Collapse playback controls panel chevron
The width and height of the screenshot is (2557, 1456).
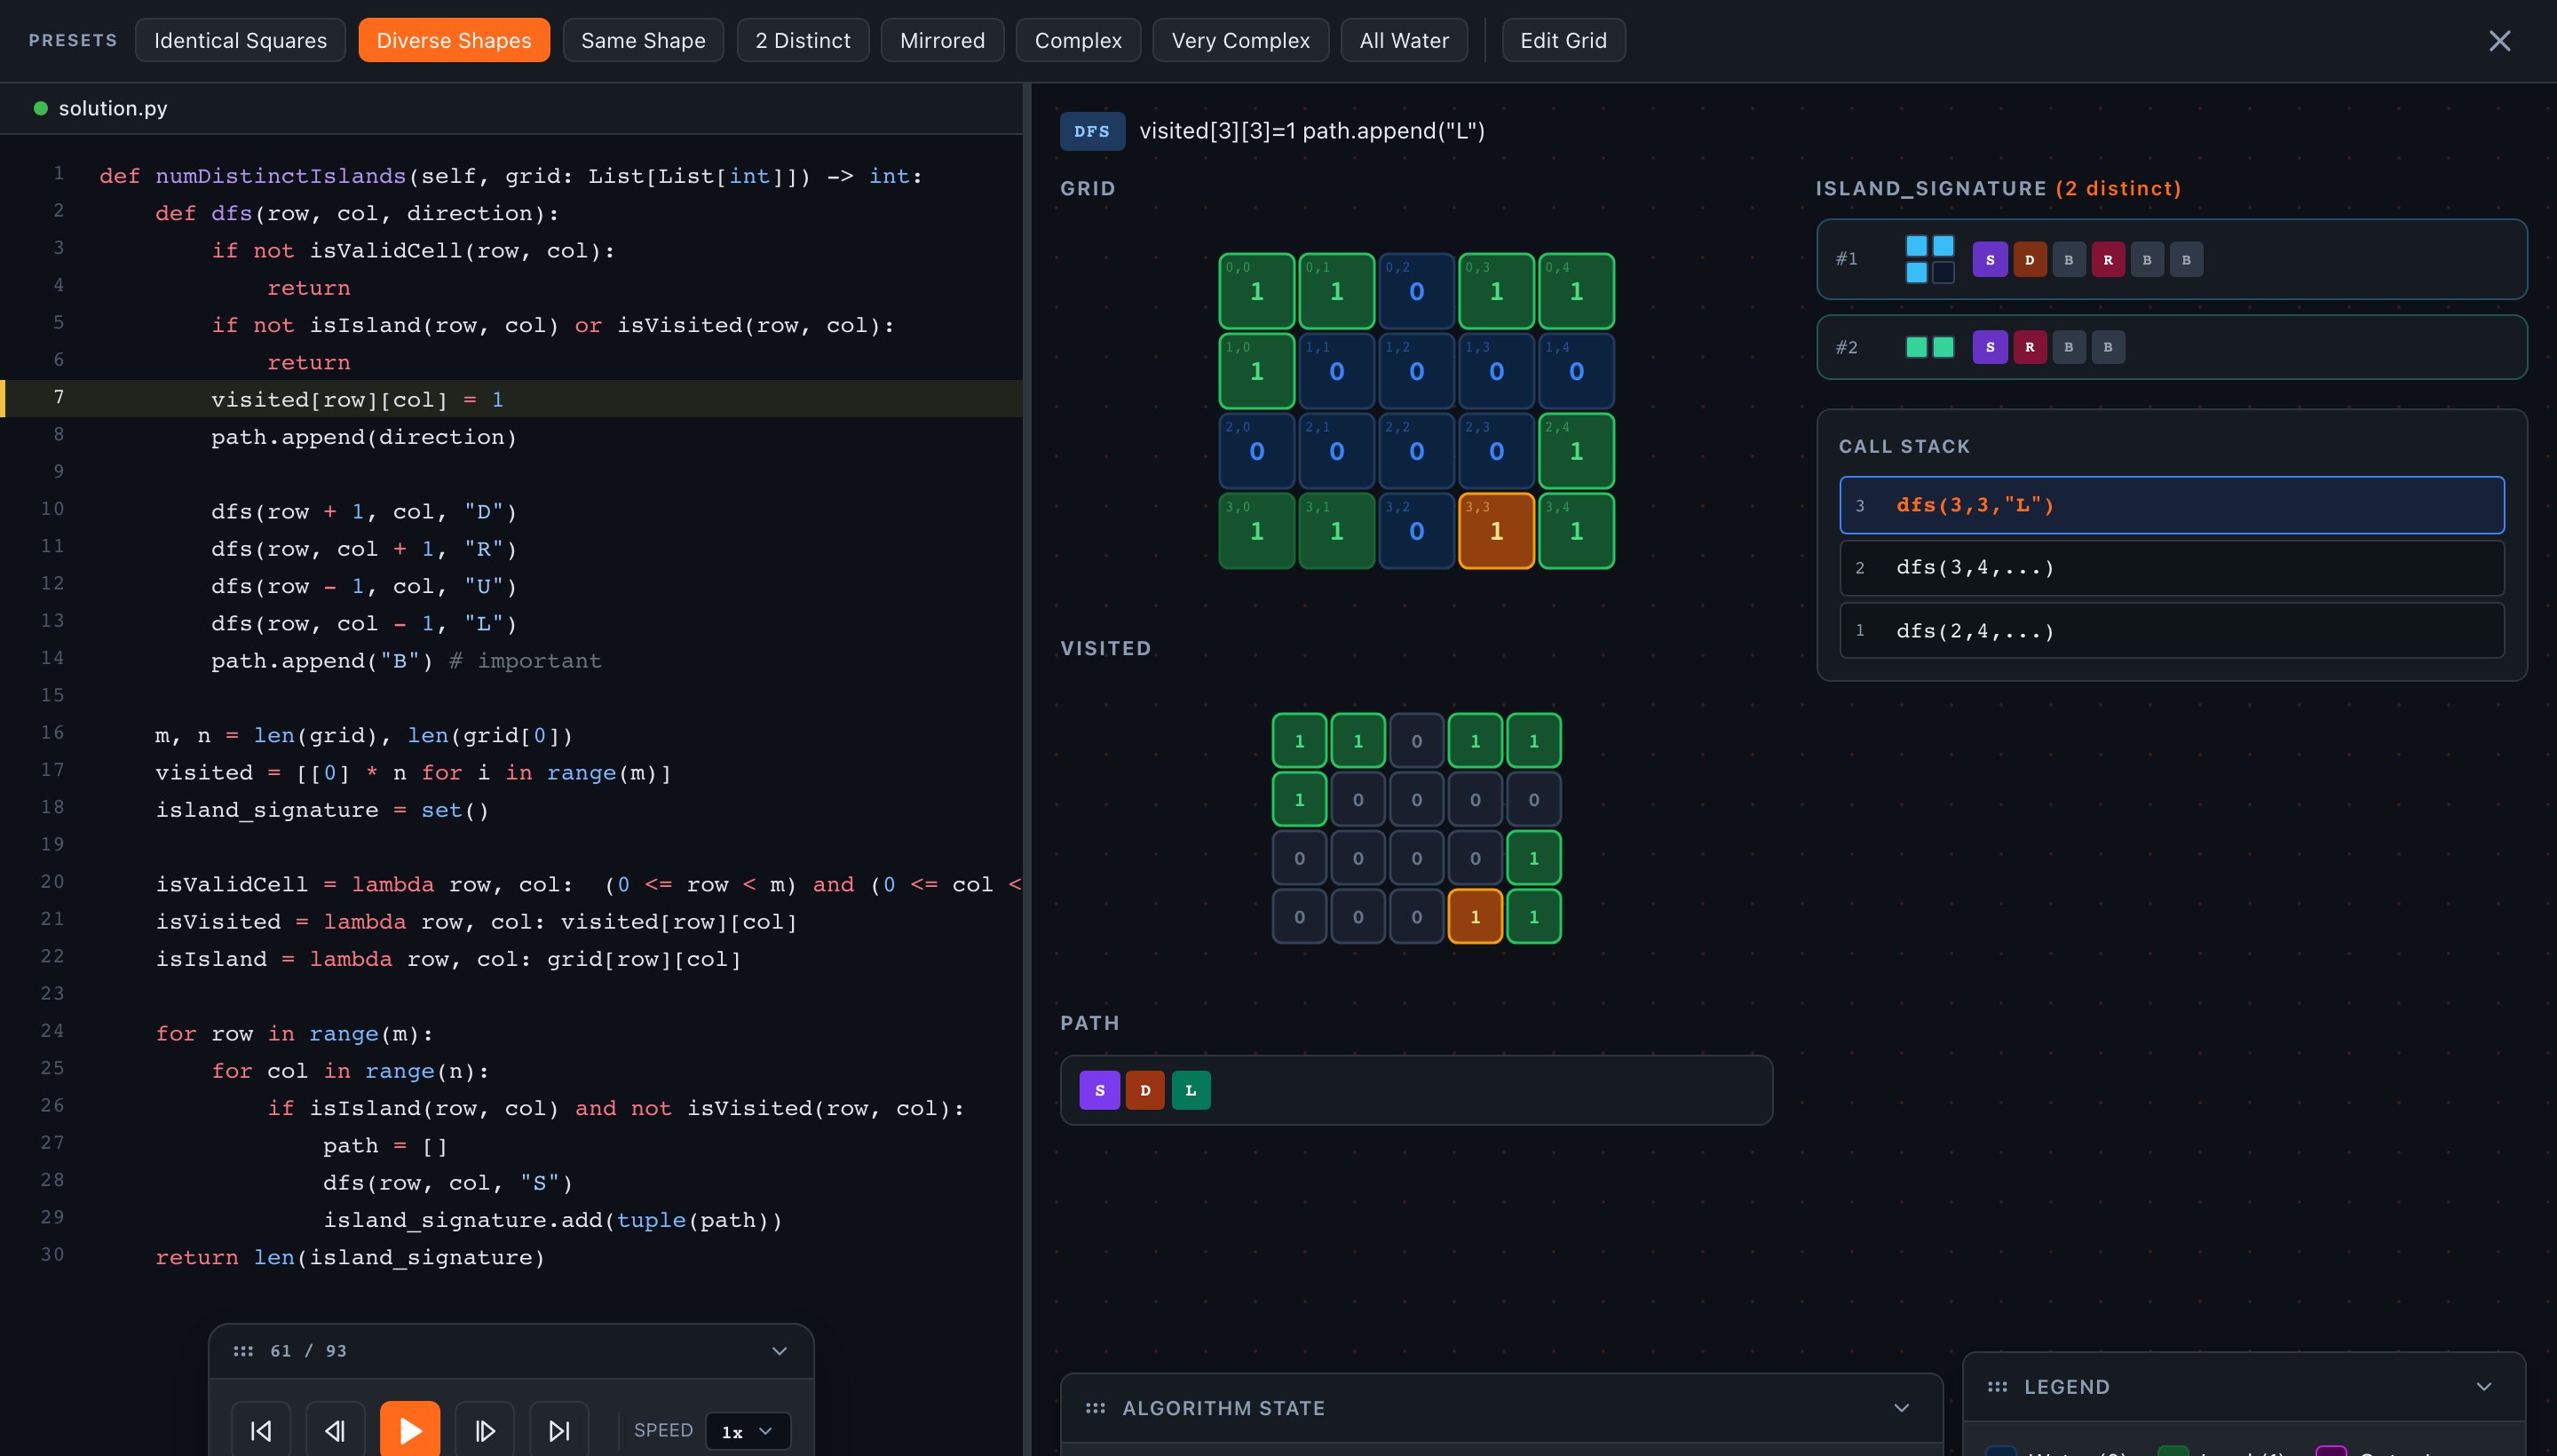click(779, 1351)
